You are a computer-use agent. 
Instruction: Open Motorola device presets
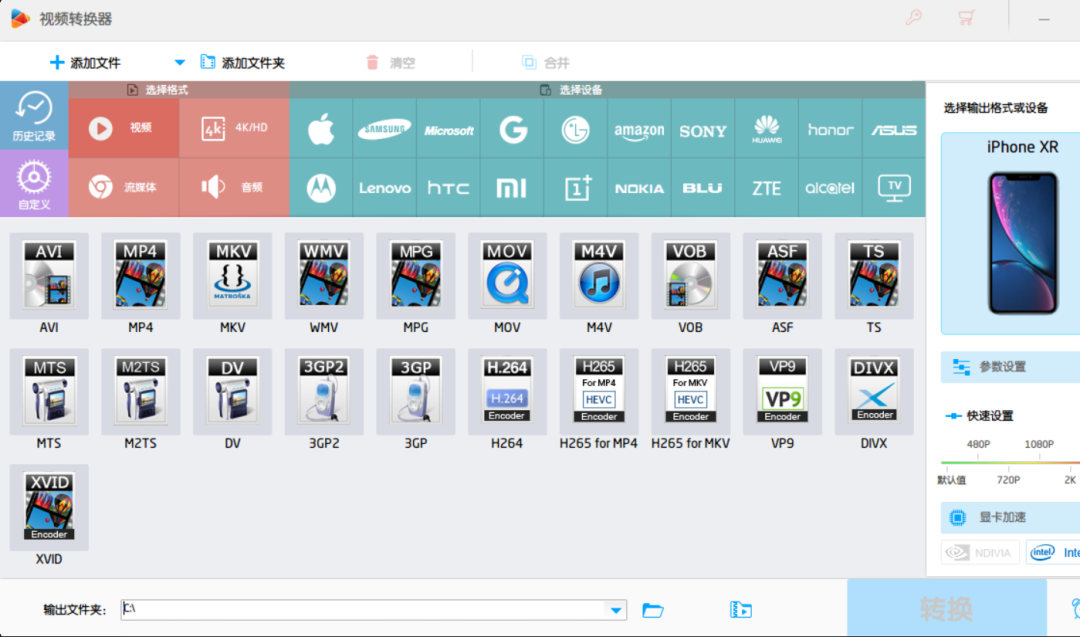pyautogui.click(x=321, y=187)
